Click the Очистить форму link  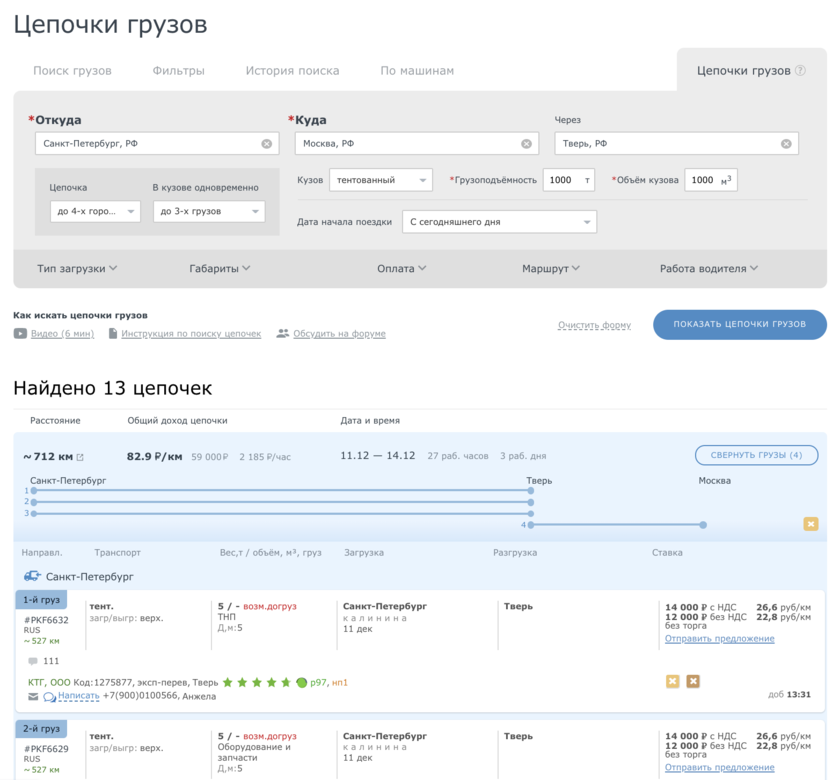point(594,325)
